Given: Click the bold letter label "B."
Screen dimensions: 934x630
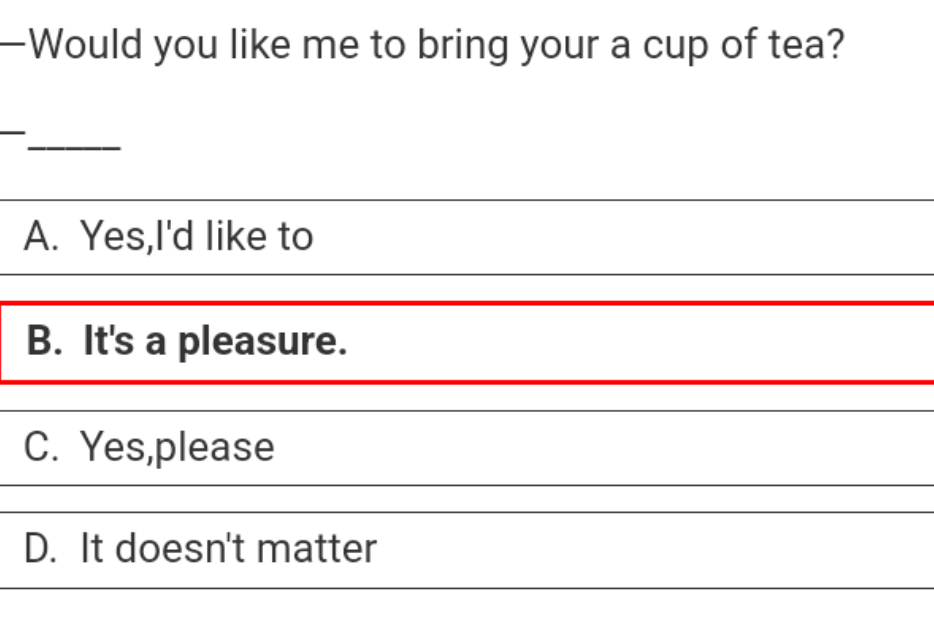Looking at the screenshot, I should click(45, 342).
